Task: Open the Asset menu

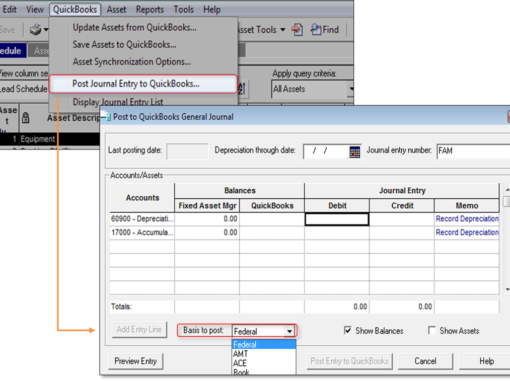Action: click(116, 9)
